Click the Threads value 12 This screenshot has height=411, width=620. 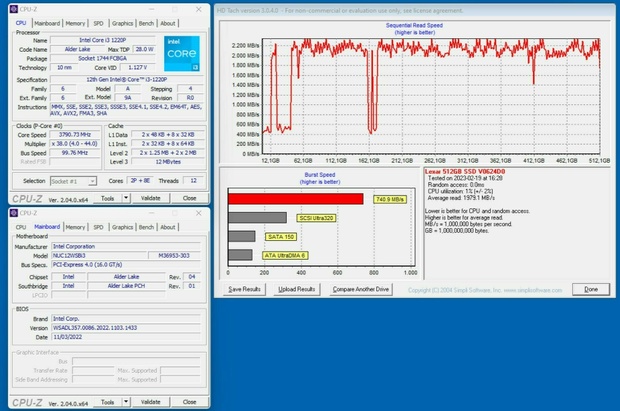[x=193, y=181]
